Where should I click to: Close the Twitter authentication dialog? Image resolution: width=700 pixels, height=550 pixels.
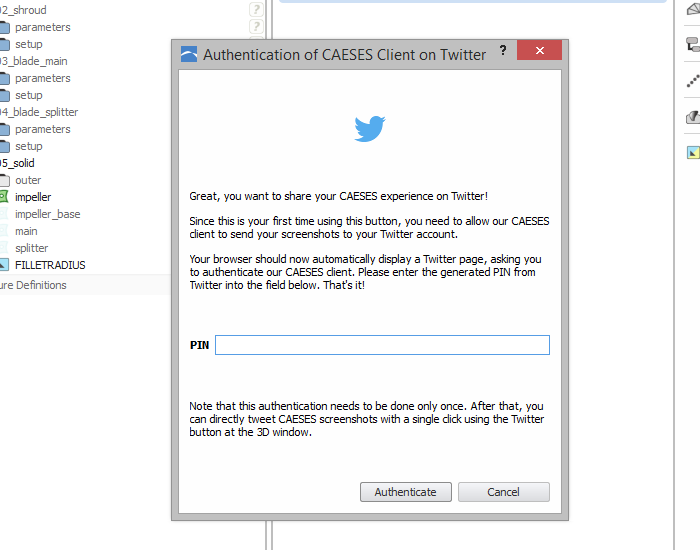click(x=539, y=50)
